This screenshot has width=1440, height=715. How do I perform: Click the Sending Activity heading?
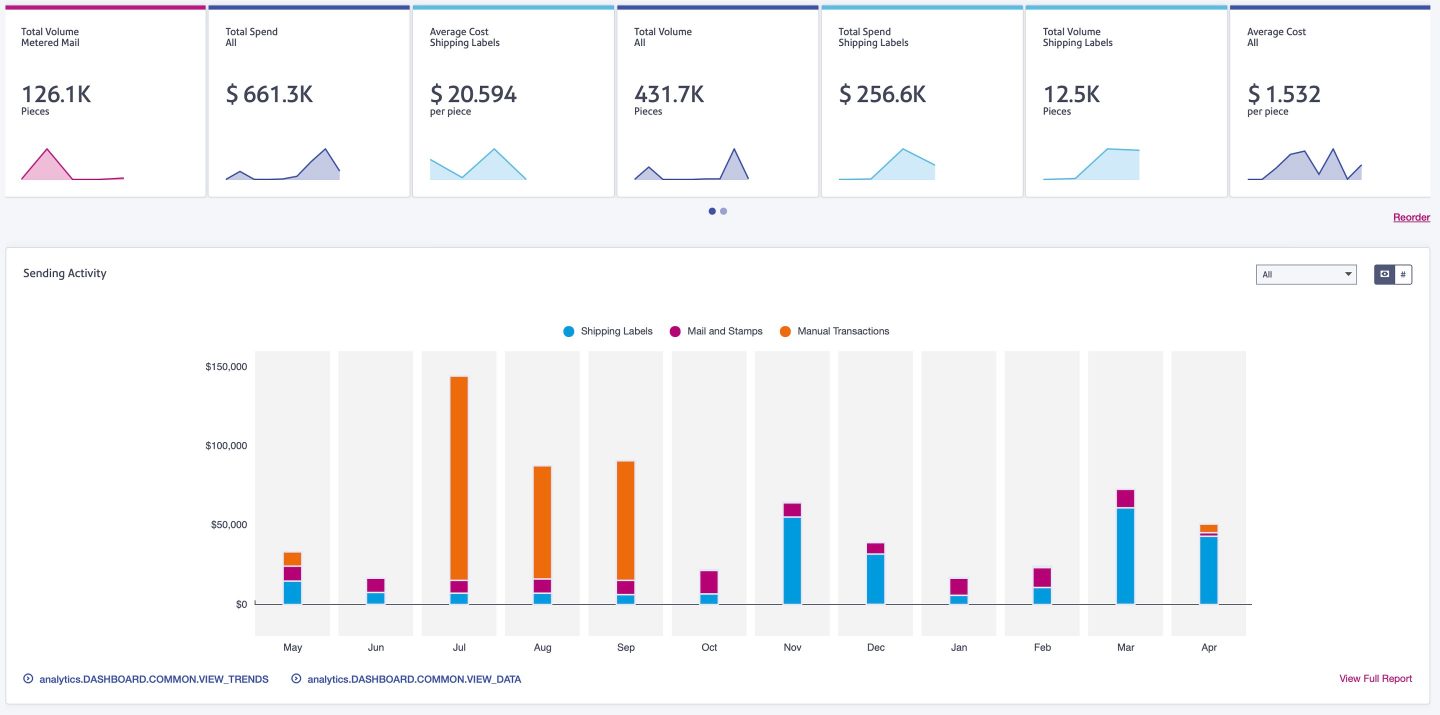point(65,273)
